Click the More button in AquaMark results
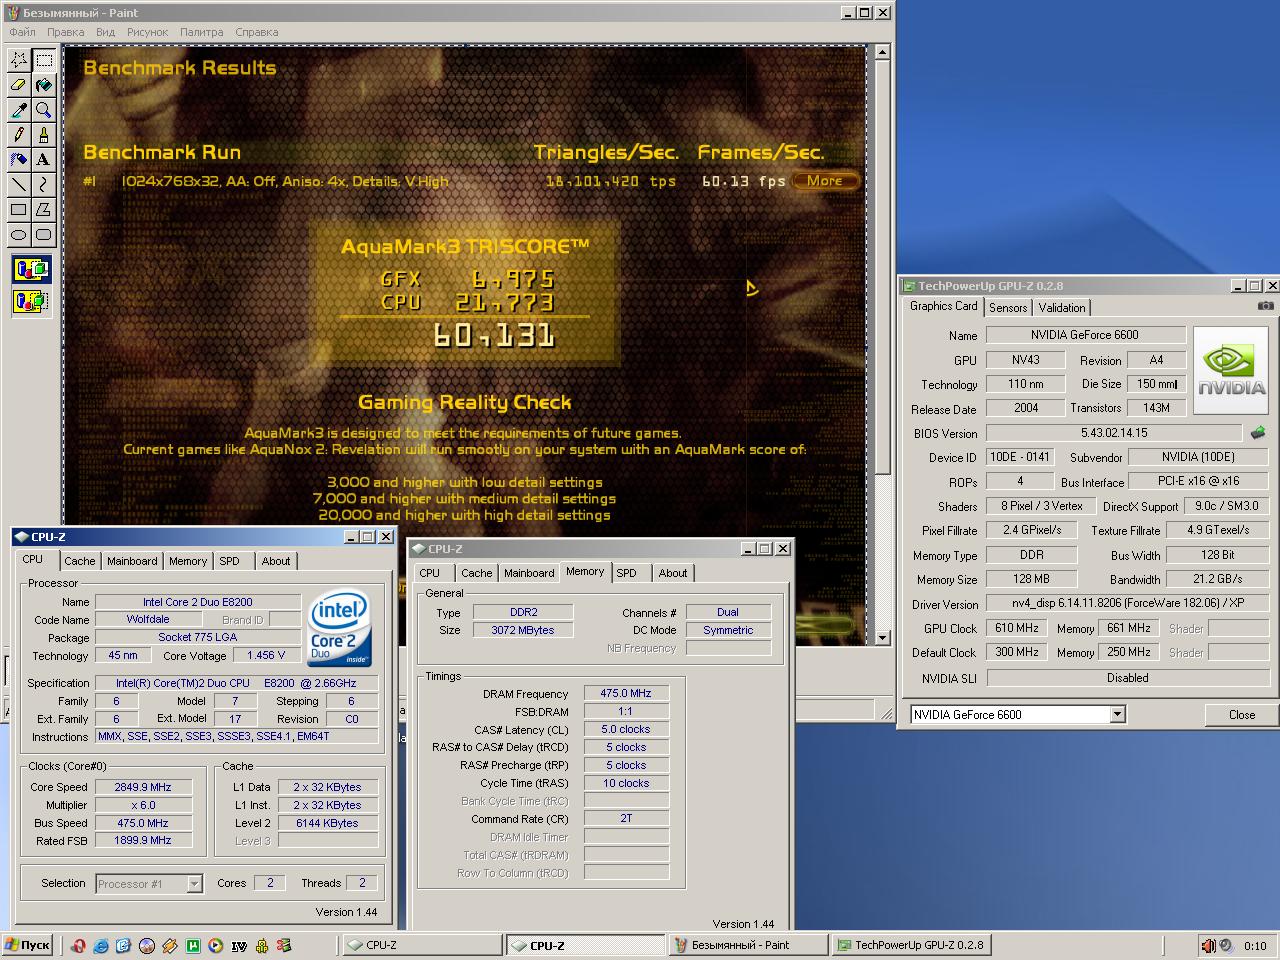Image resolution: width=1280 pixels, height=960 pixels. [825, 181]
